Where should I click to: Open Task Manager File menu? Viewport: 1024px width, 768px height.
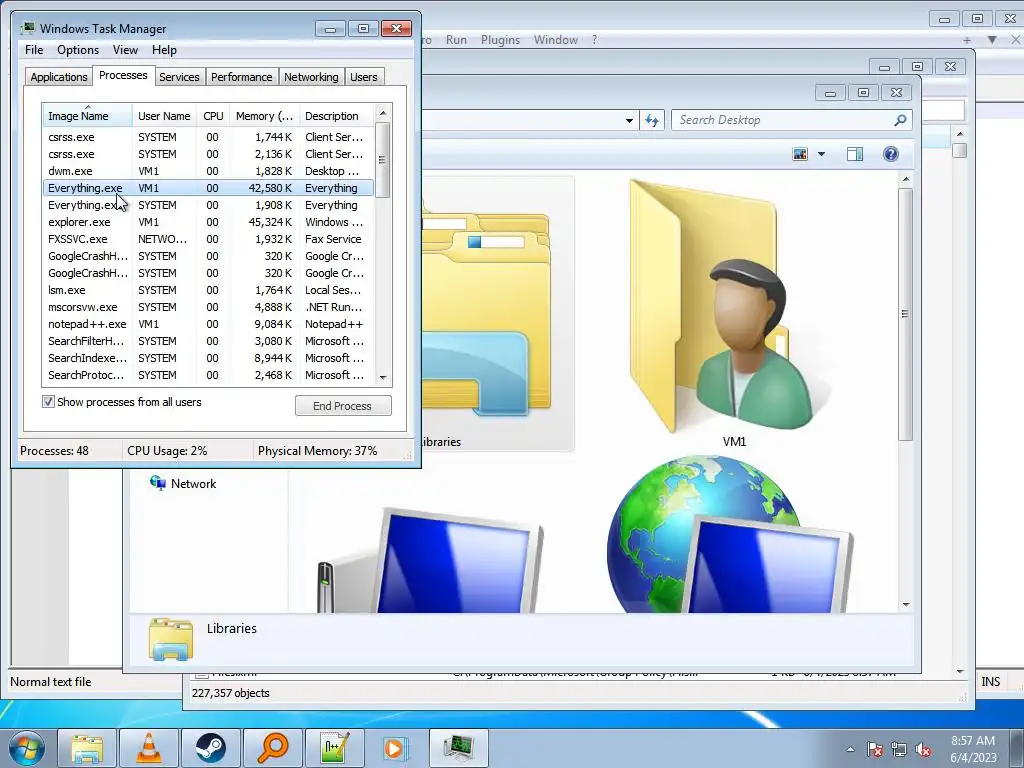point(34,50)
